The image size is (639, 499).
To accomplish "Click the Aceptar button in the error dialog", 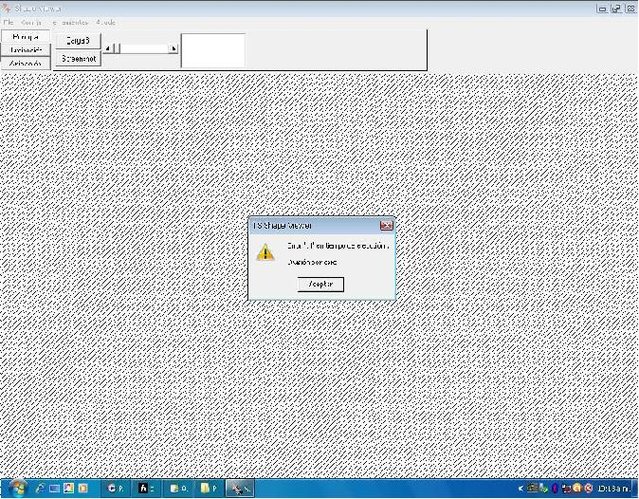I will point(321,284).
